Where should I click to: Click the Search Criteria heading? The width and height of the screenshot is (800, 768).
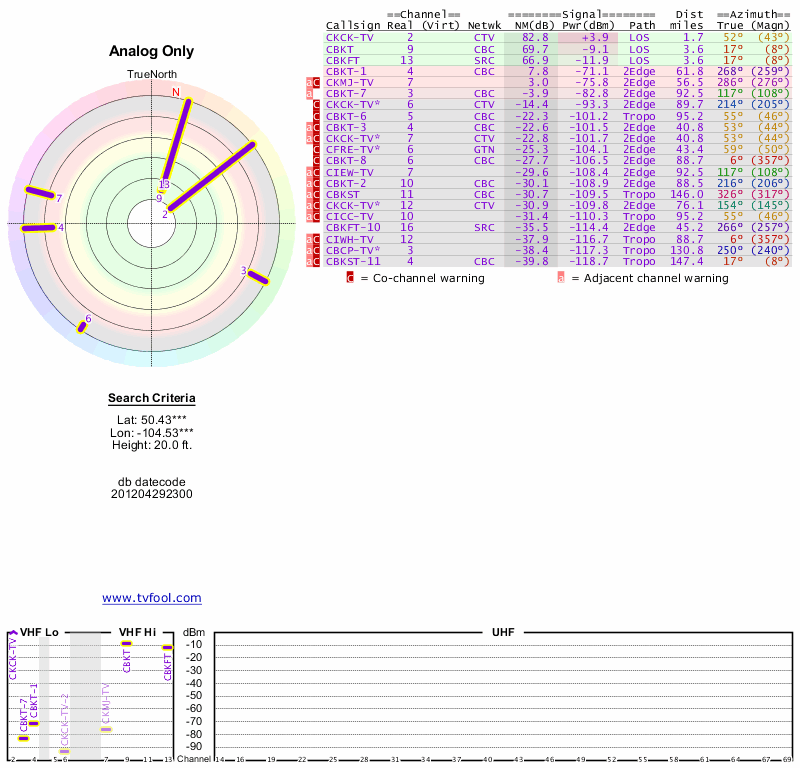151,398
